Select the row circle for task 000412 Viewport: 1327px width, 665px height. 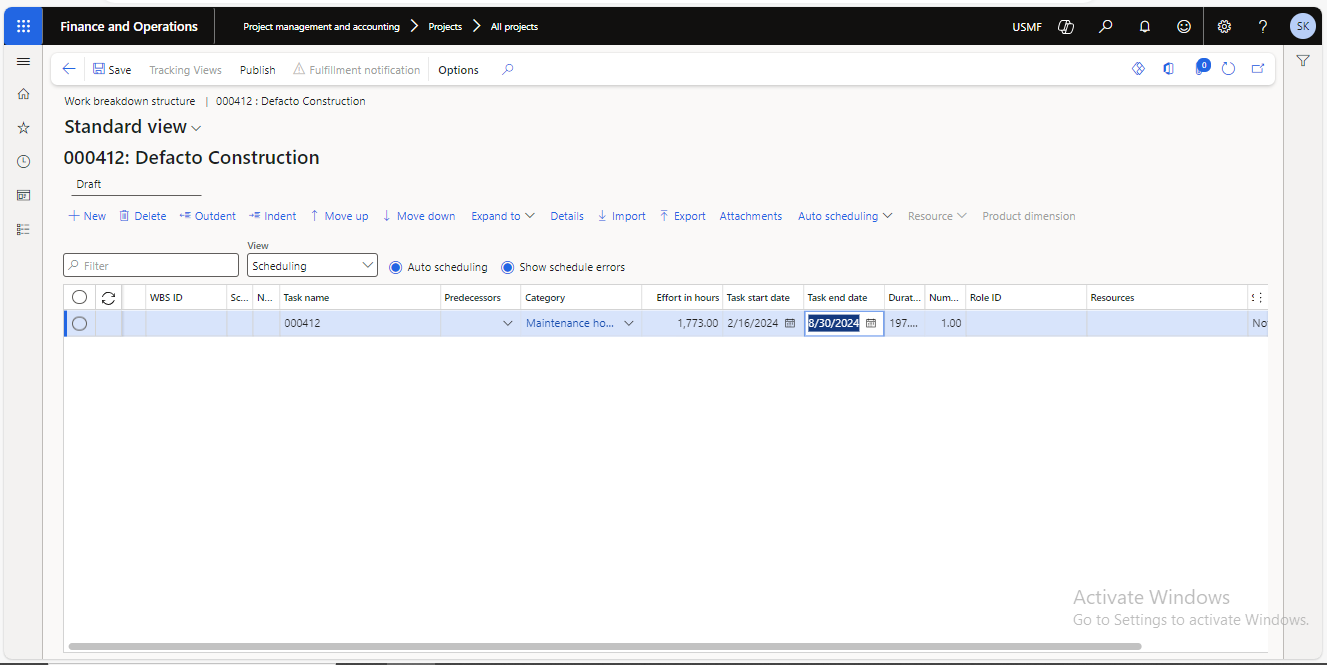(79, 323)
